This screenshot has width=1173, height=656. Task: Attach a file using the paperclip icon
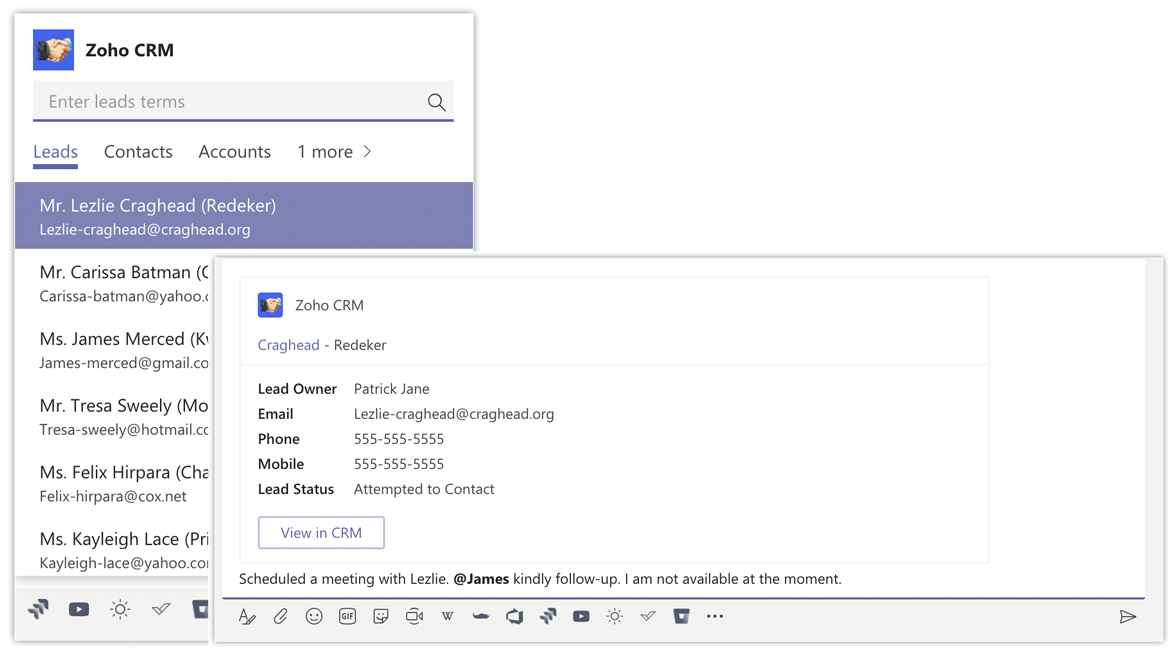pos(281,616)
